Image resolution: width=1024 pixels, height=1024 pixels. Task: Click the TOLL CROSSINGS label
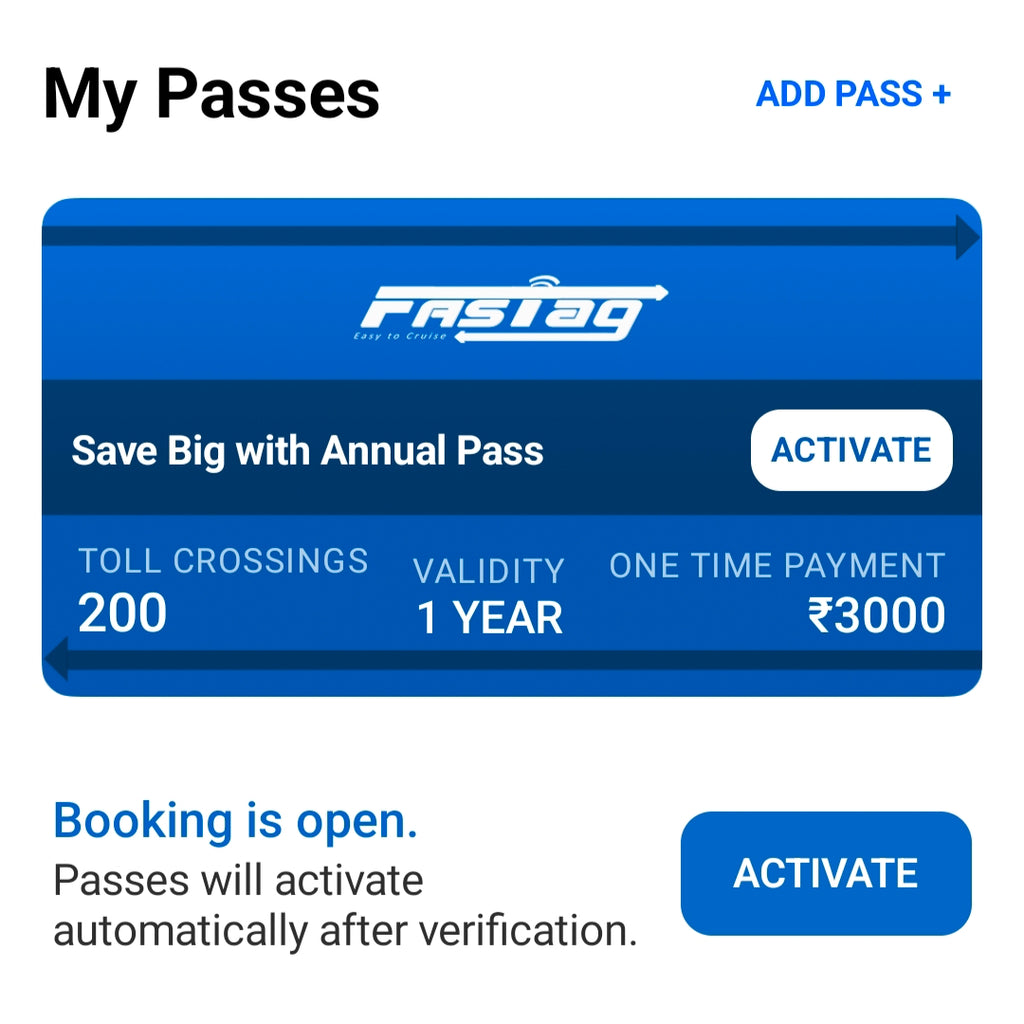click(x=223, y=561)
